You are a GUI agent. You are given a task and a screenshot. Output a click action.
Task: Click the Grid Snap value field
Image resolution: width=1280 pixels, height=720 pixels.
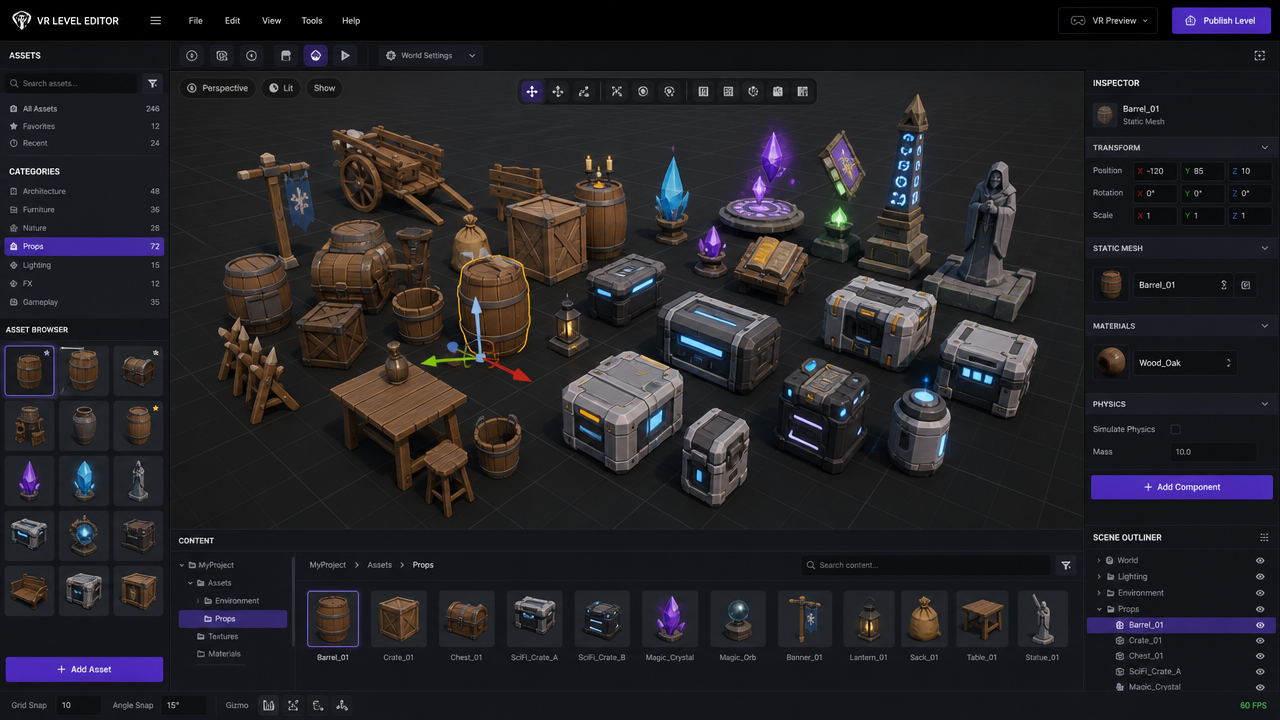pyautogui.click(x=78, y=705)
